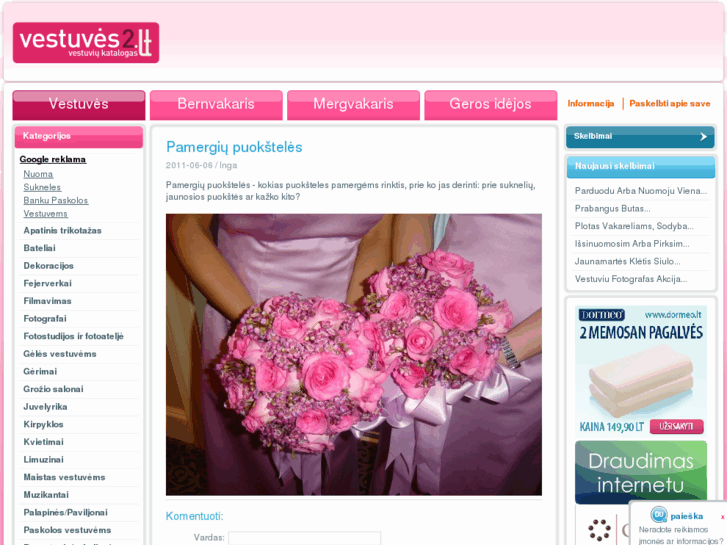Select the Grožio salonai category
This screenshot has height=545, width=727.
(53, 389)
